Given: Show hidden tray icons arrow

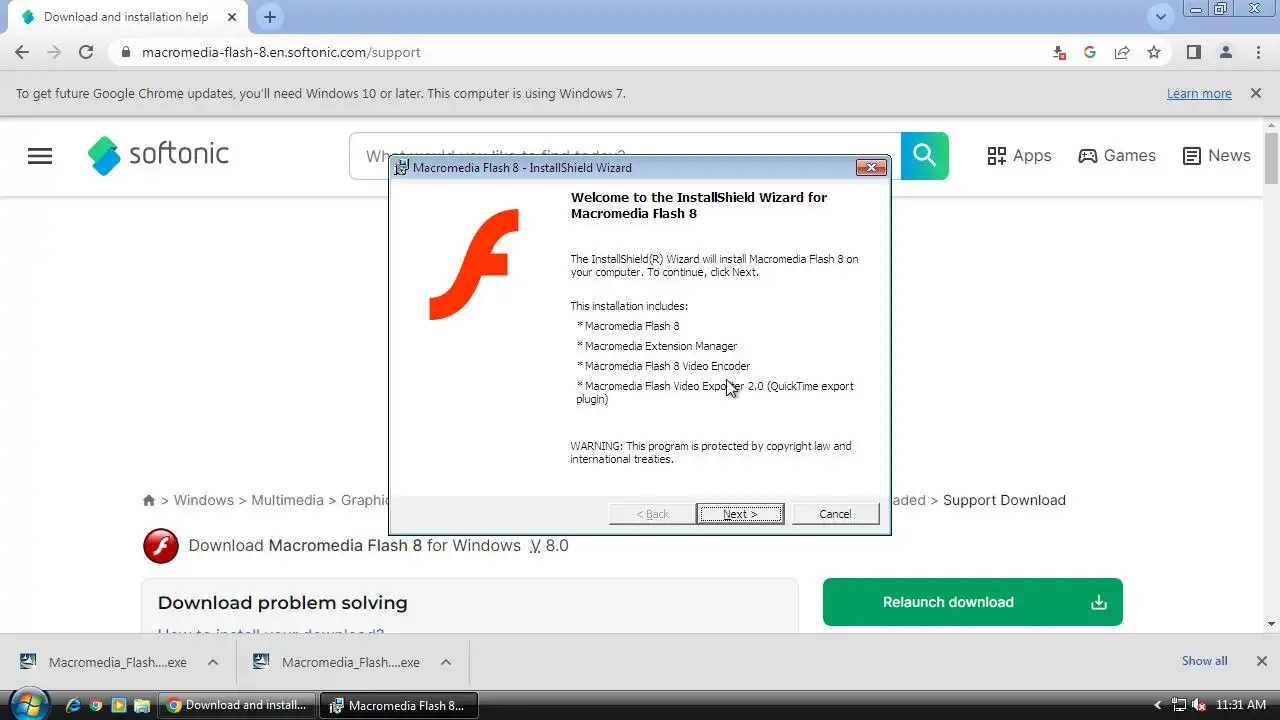Looking at the screenshot, I should [1158, 705].
